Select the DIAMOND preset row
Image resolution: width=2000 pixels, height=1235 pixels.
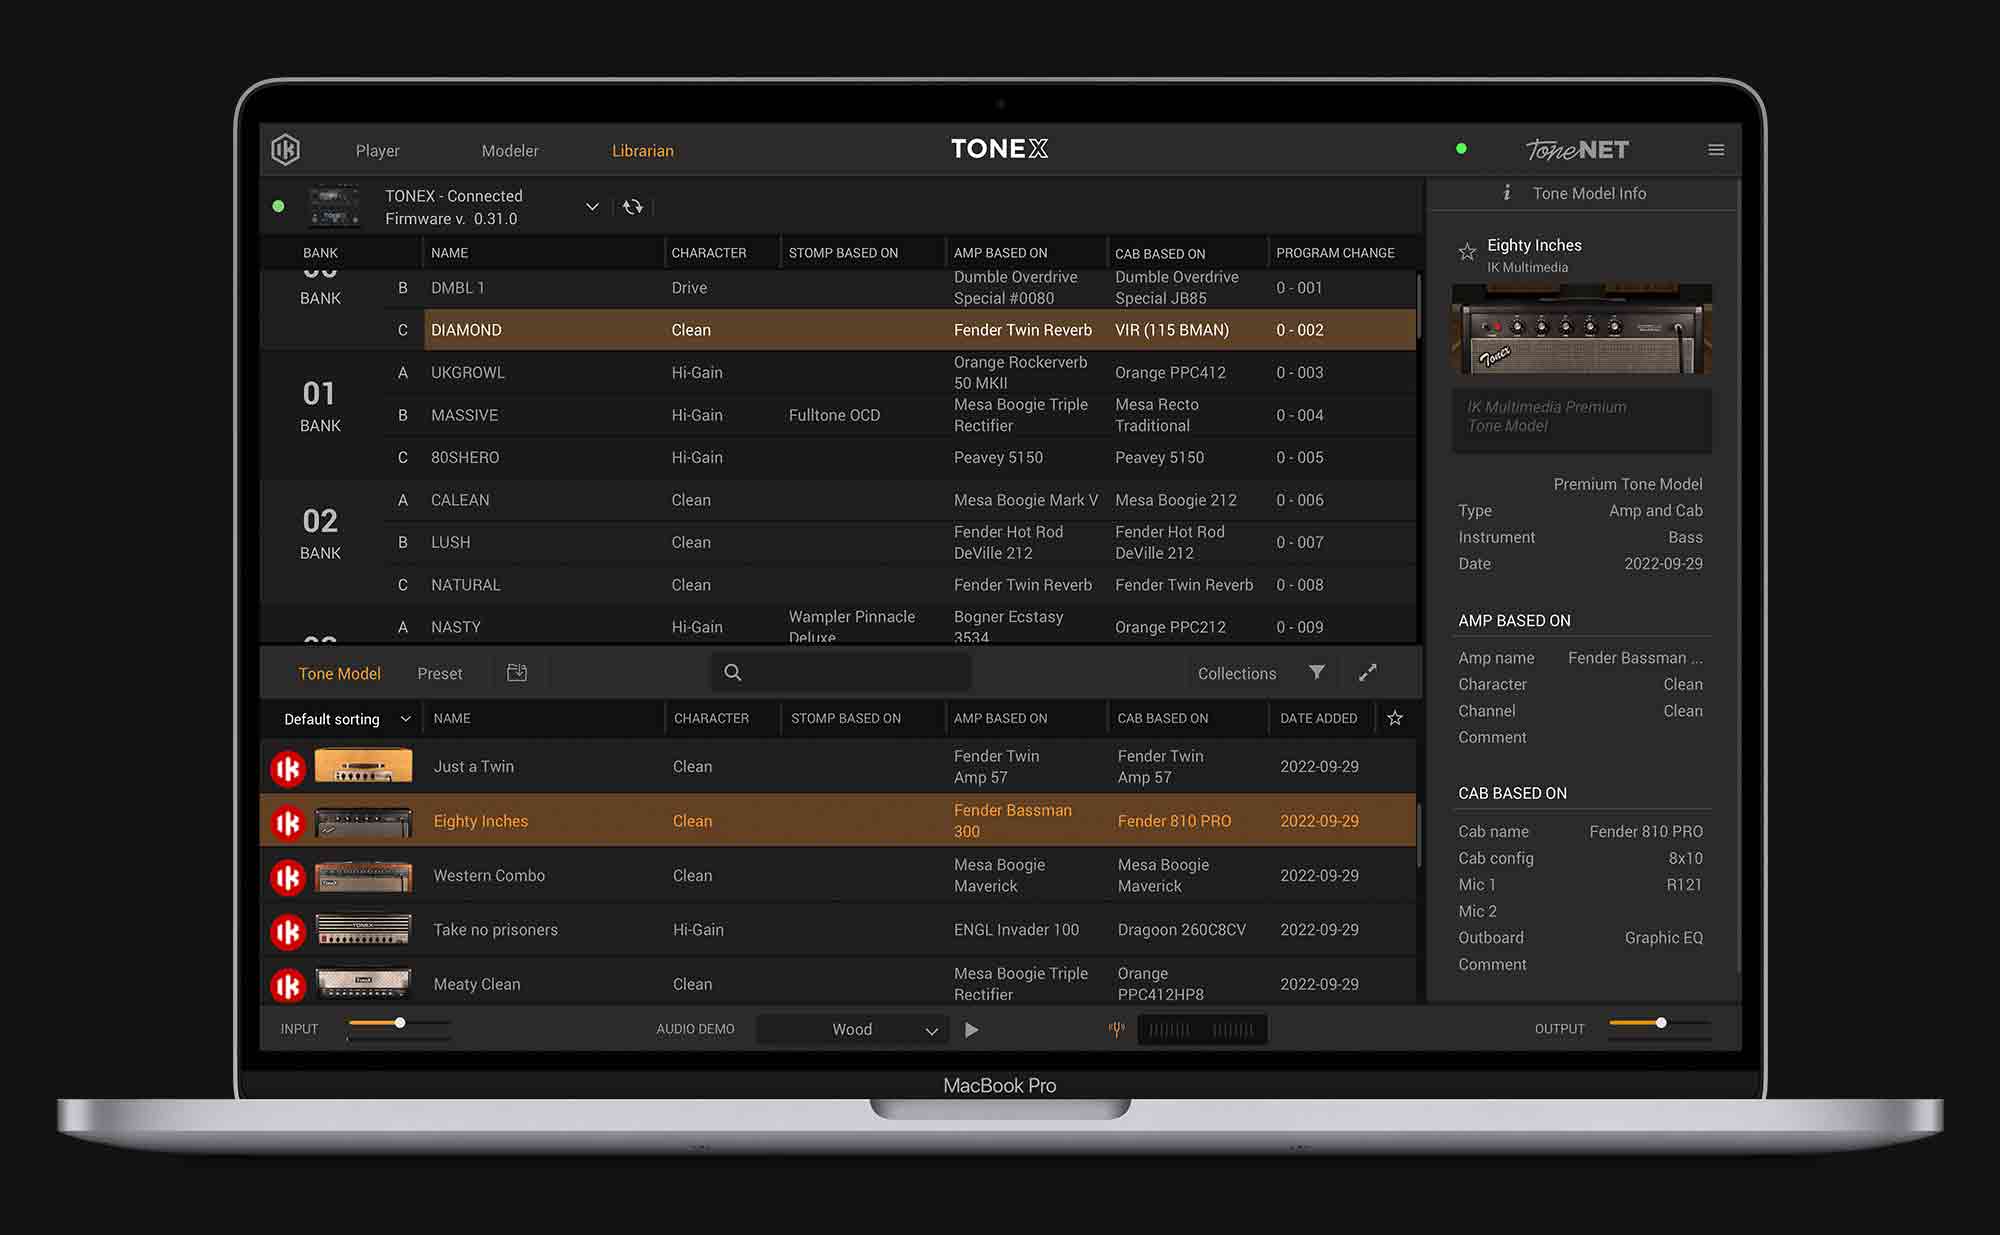click(x=920, y=330)
